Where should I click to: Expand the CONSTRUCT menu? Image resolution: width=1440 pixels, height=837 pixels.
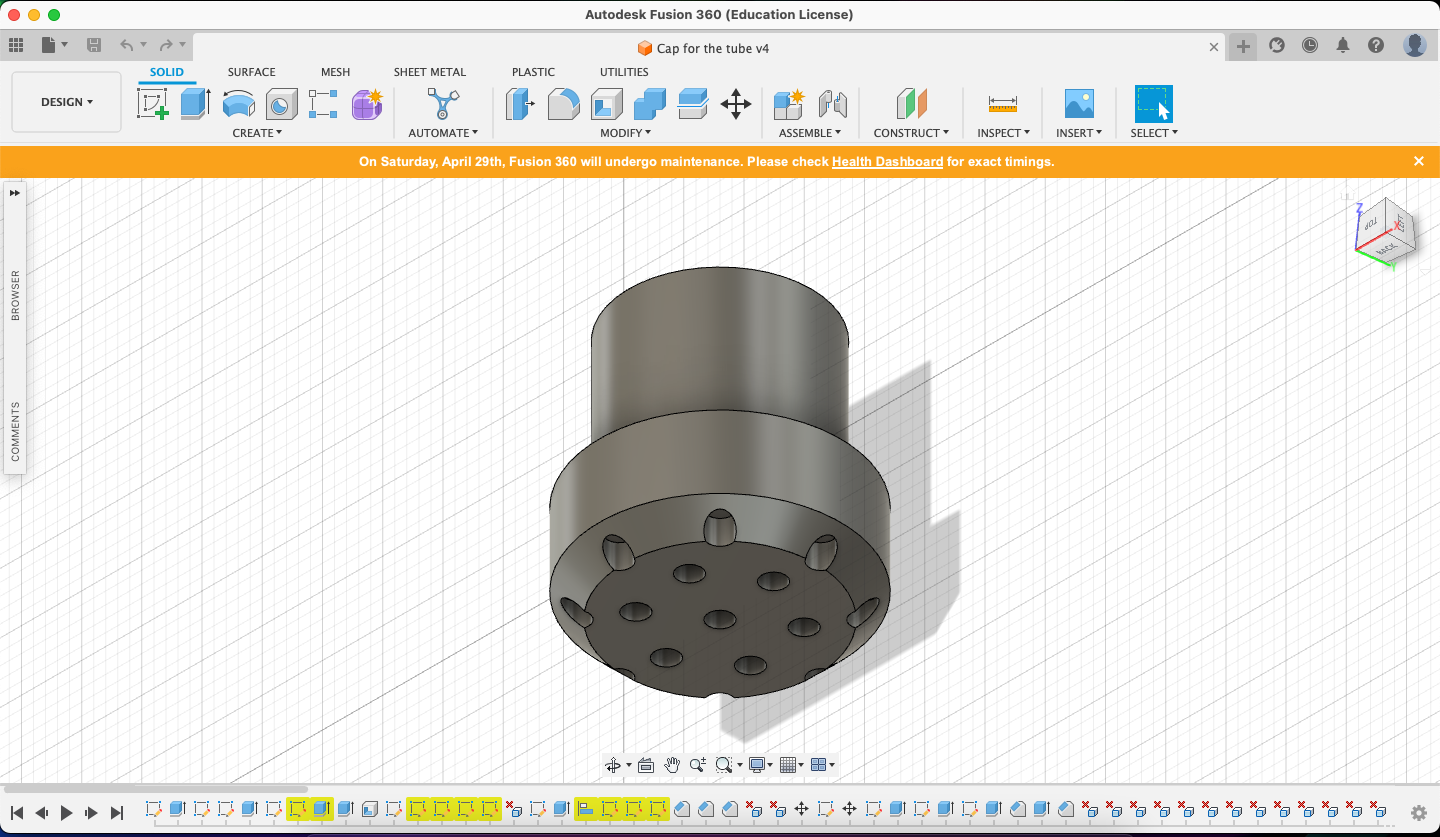912,133
